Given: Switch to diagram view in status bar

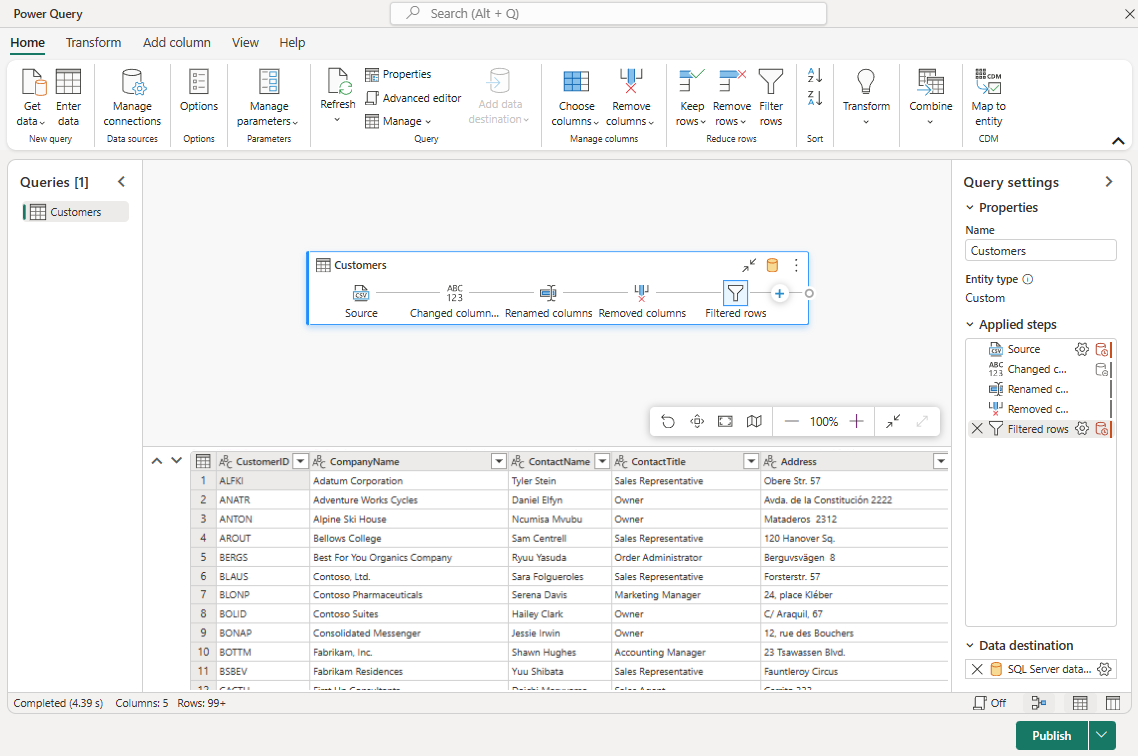Looking at the screenshot, I should (1039, 703).
